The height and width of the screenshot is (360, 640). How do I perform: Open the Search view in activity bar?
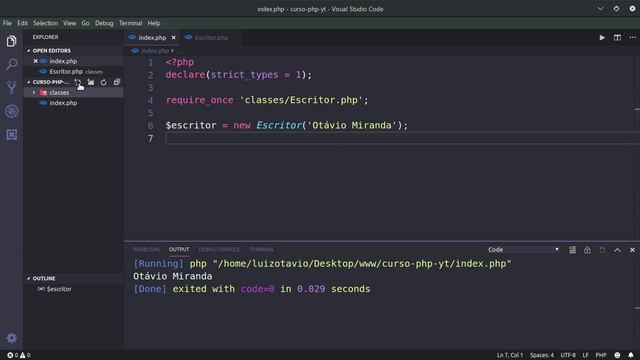(x=11, y=64)
